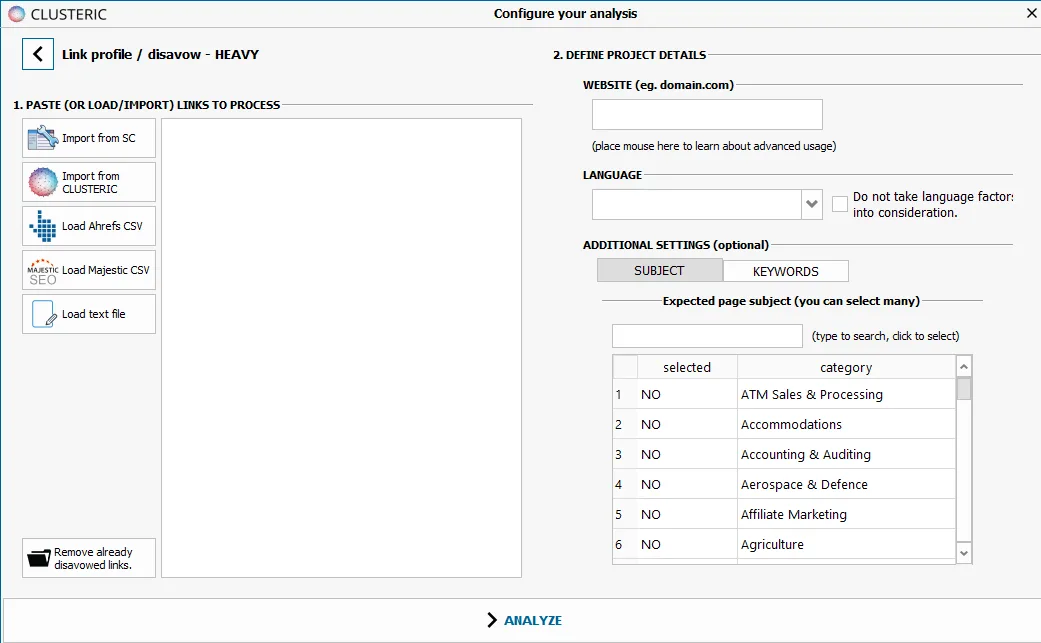
Task: Click the Ahrefs blue dots icon
Action: point(42,226)
